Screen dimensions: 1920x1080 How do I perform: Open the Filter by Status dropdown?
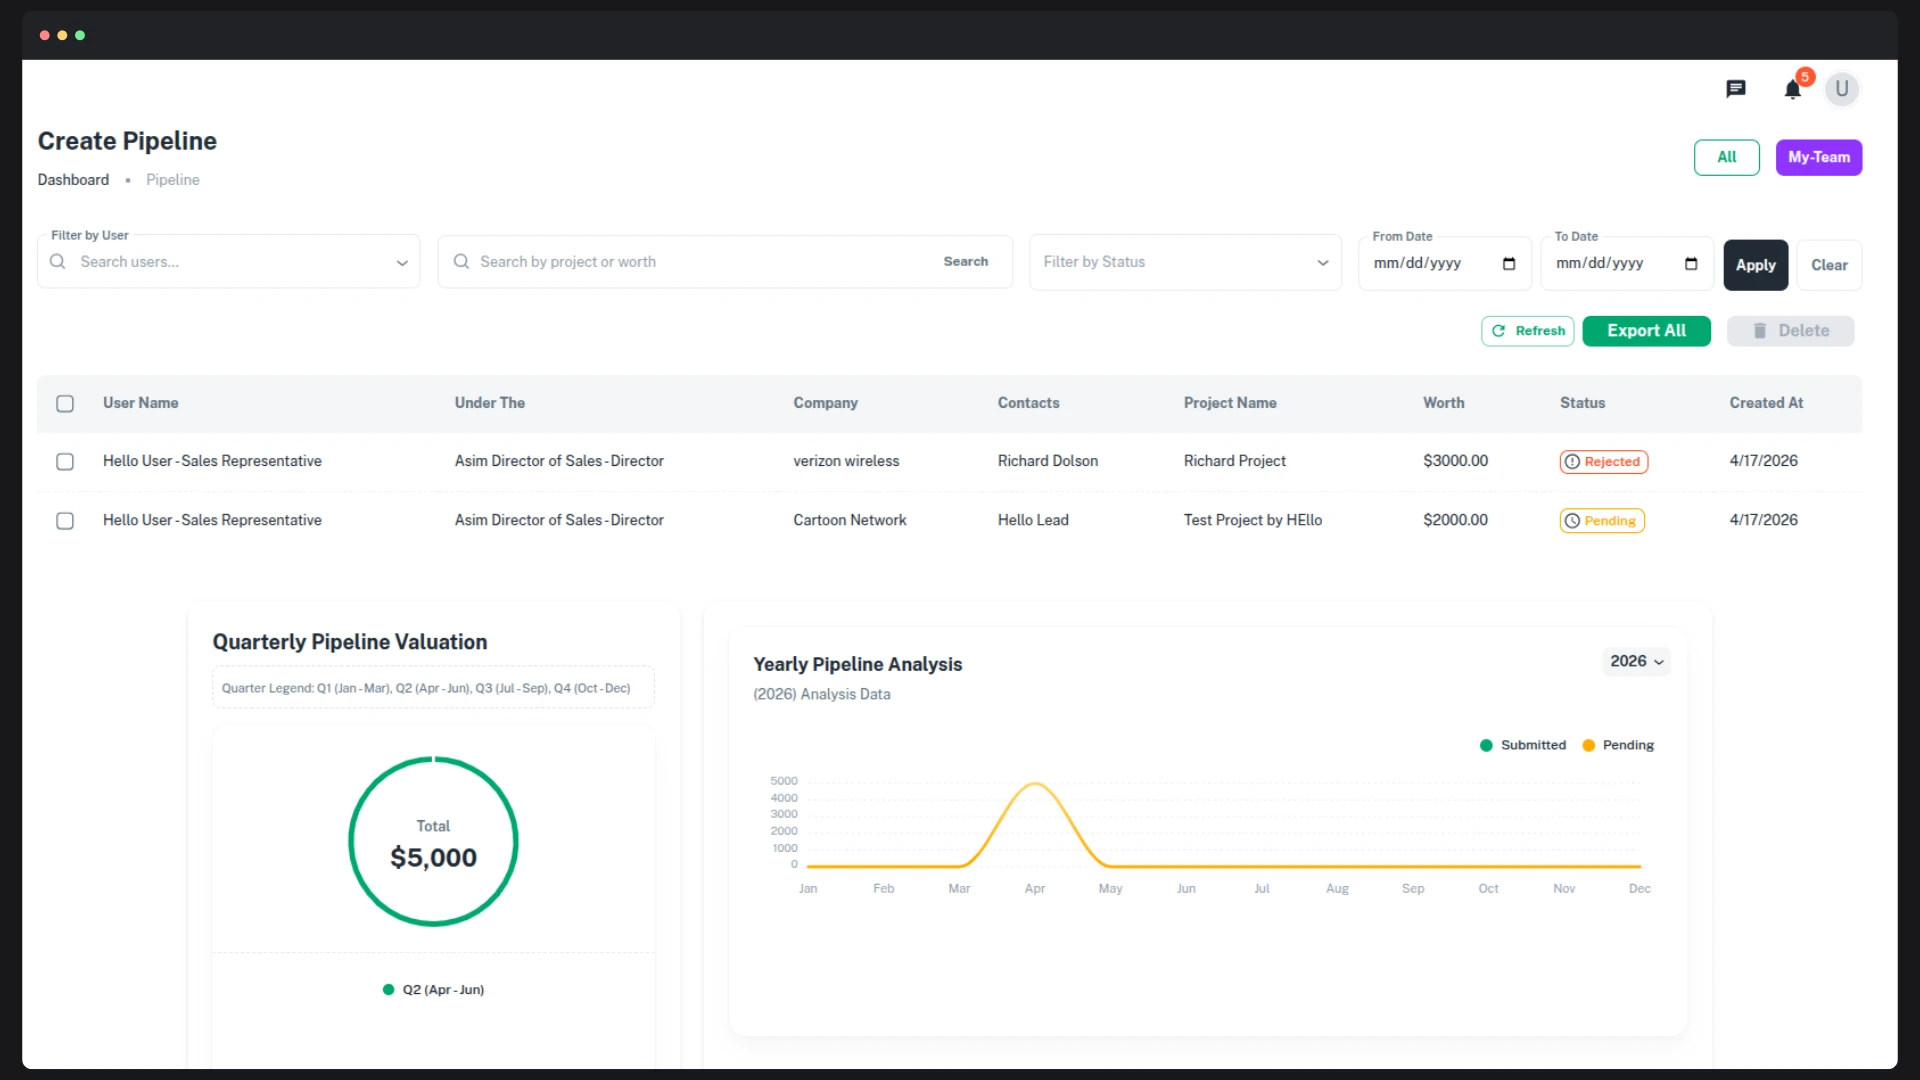[1185, 262]
